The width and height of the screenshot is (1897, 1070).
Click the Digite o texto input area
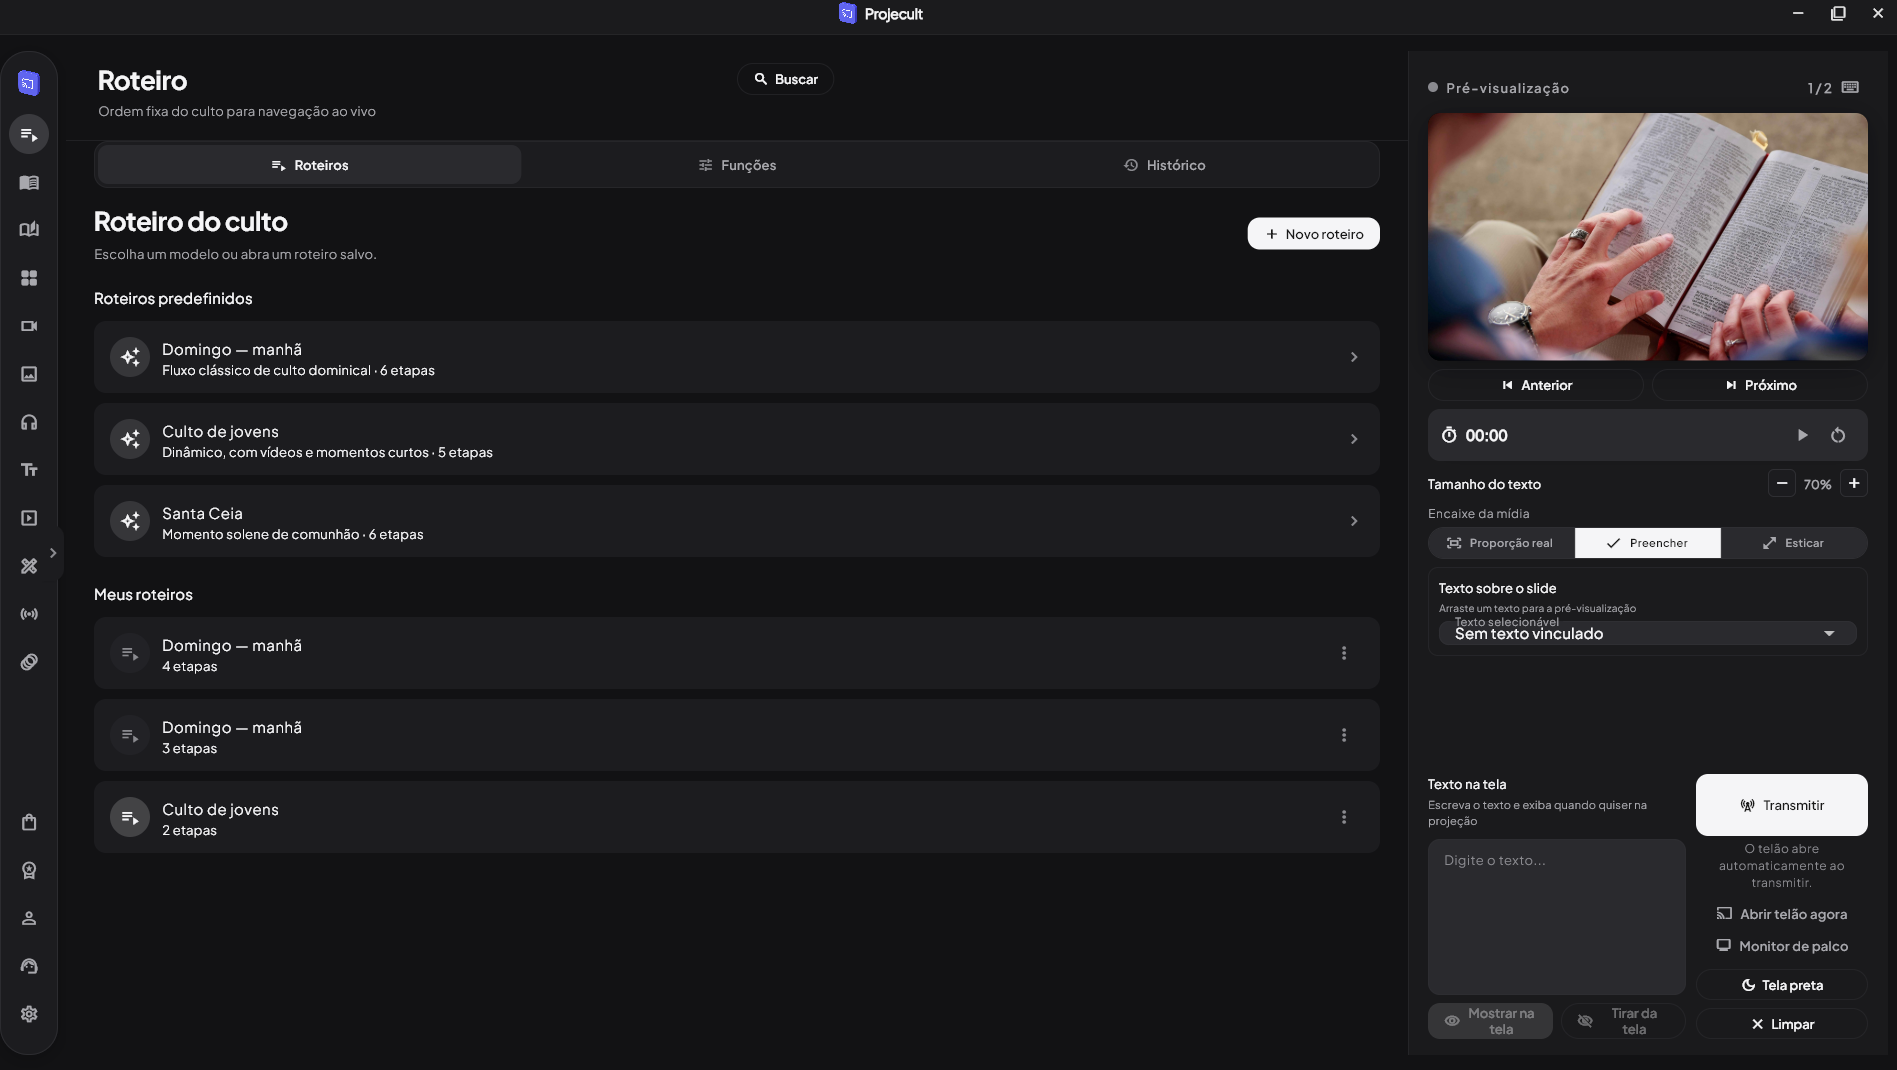1557,917
